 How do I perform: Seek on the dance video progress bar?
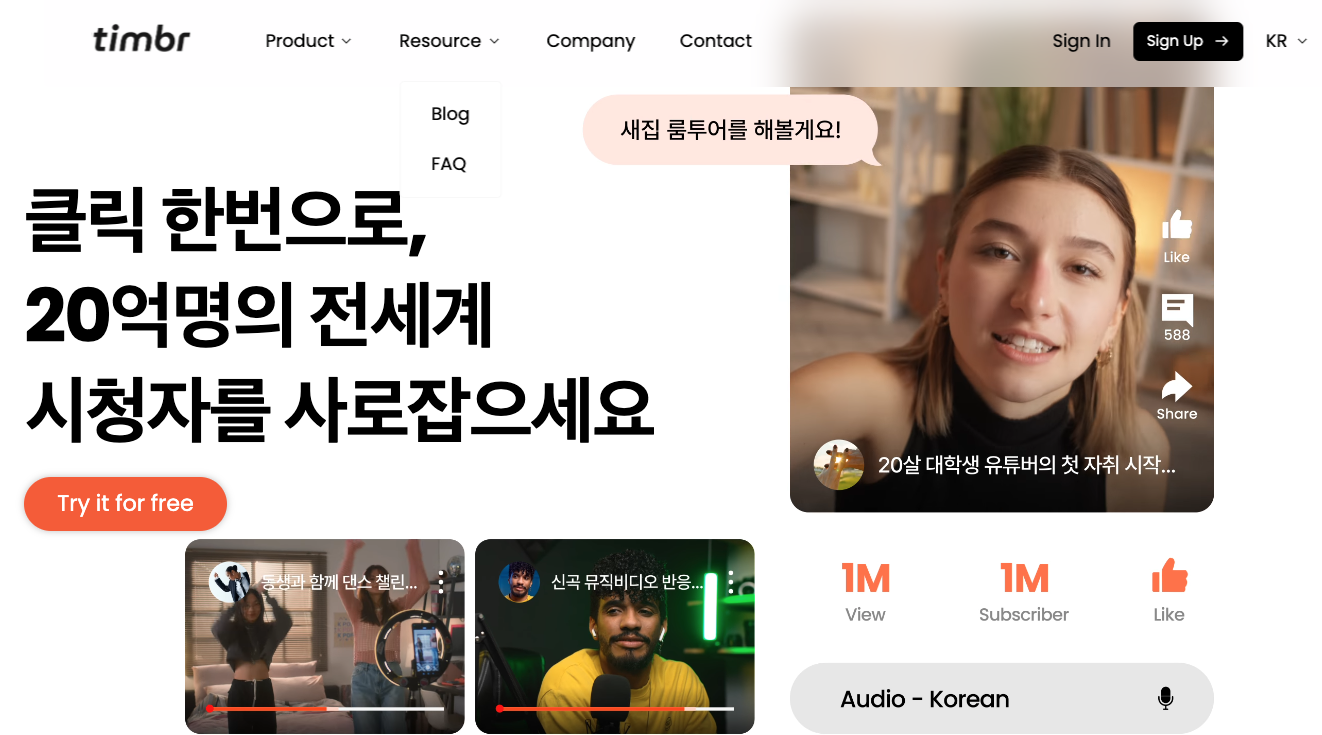326,709
